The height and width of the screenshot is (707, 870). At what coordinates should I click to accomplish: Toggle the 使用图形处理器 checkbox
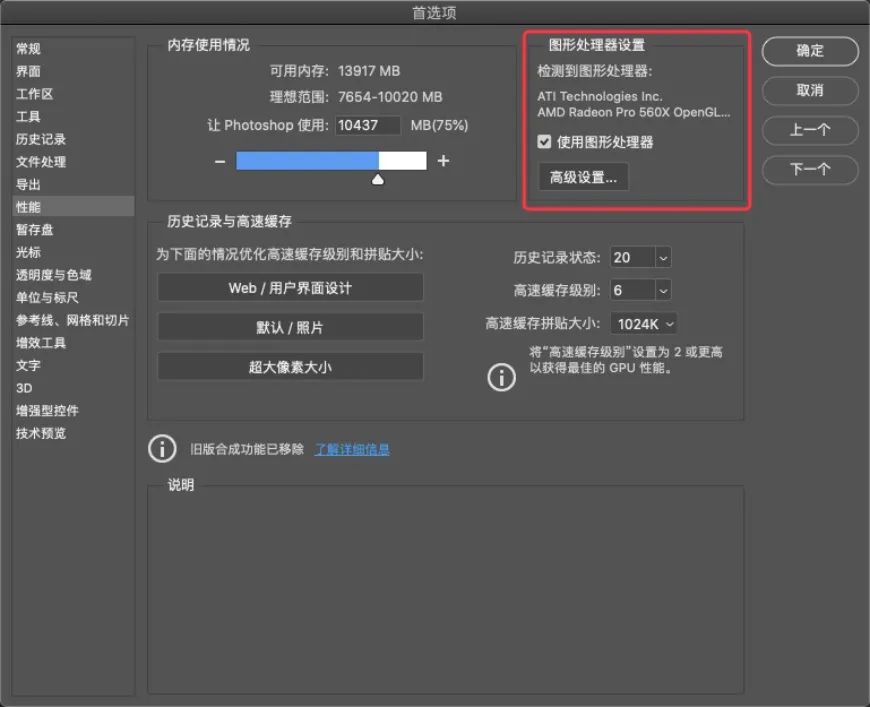[x=544, y=142]
